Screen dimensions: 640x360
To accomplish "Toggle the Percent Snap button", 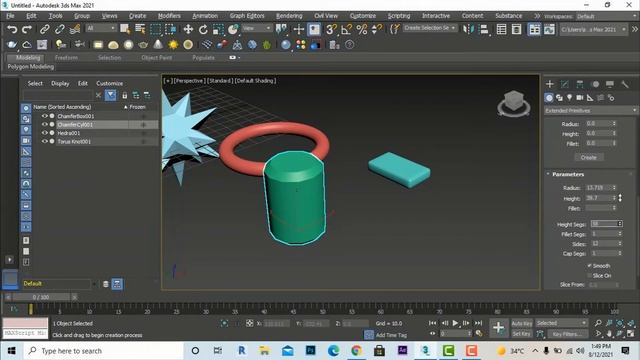I will tap(362, 29).
